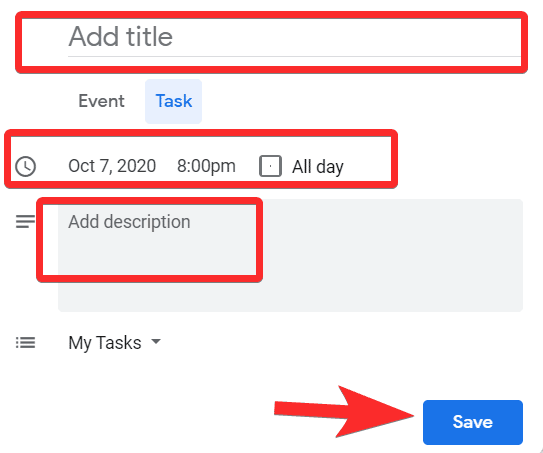The image size is (543, 453).
Task: Save the task with the Save button
Action: pos(473,422)
